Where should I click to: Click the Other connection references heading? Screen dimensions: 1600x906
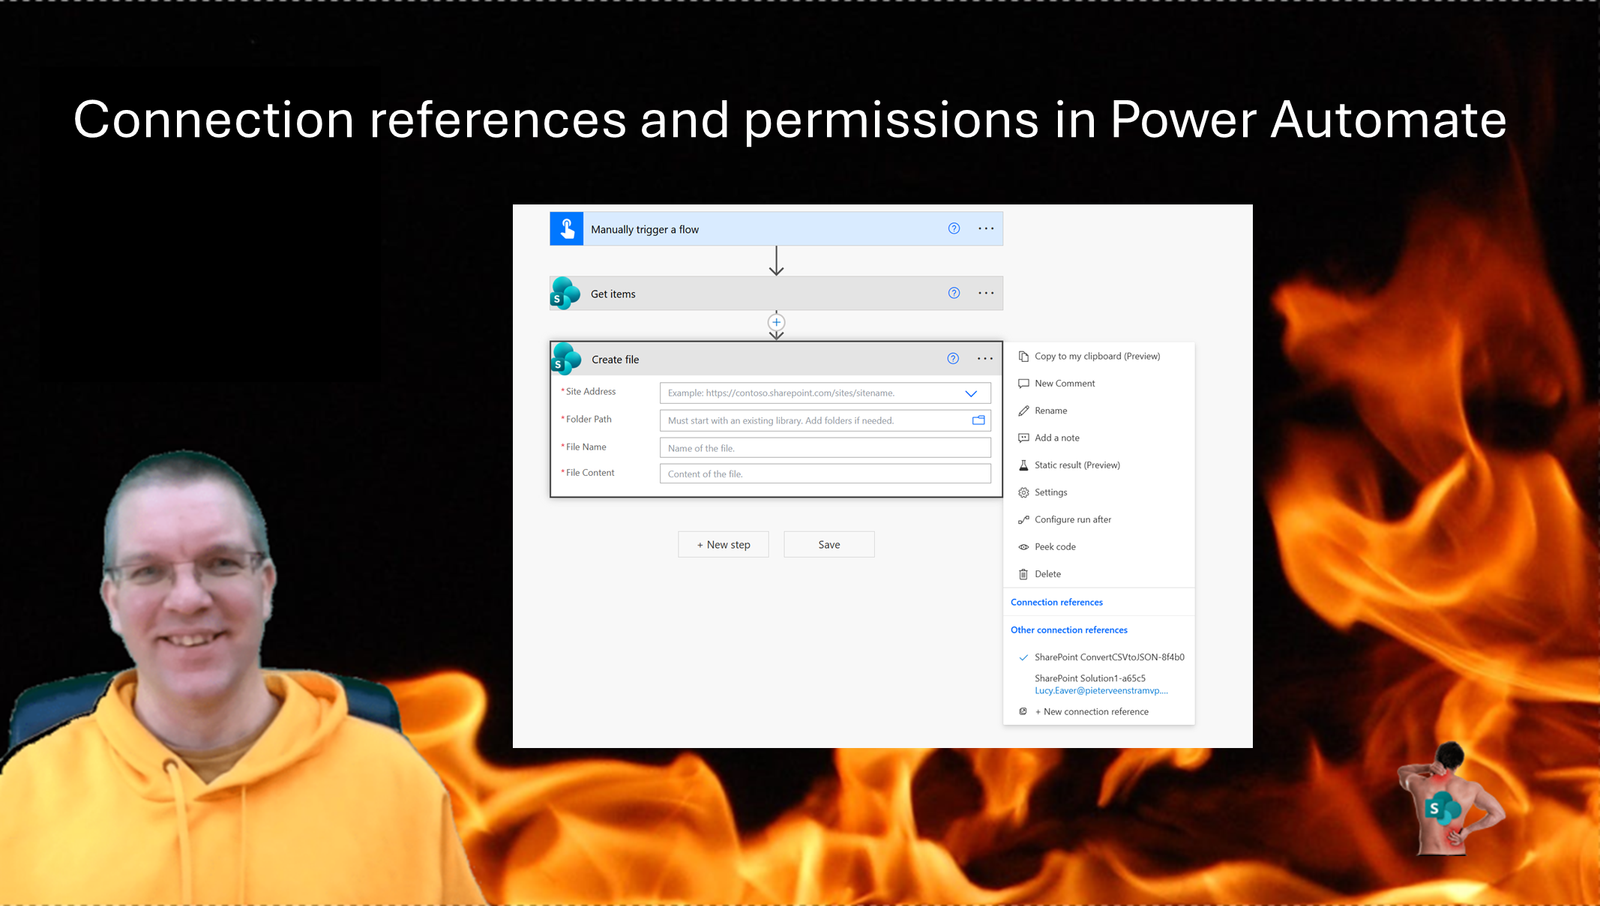(1069, 630)
